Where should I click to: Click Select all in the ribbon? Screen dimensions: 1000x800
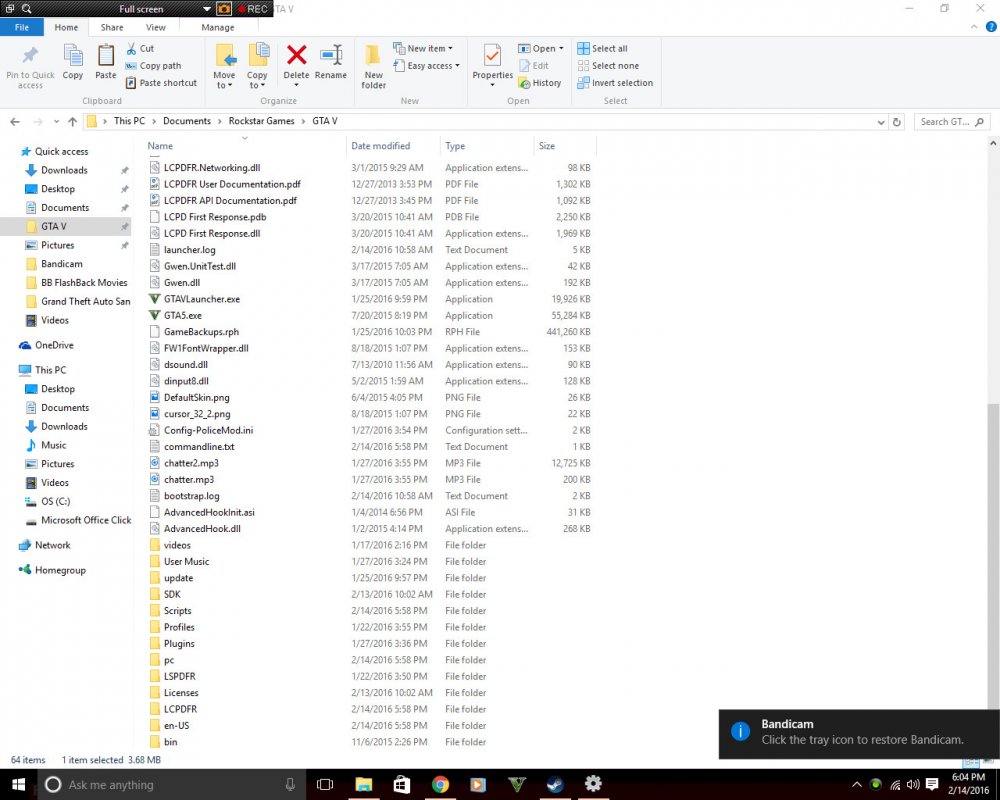coord(603,48)
